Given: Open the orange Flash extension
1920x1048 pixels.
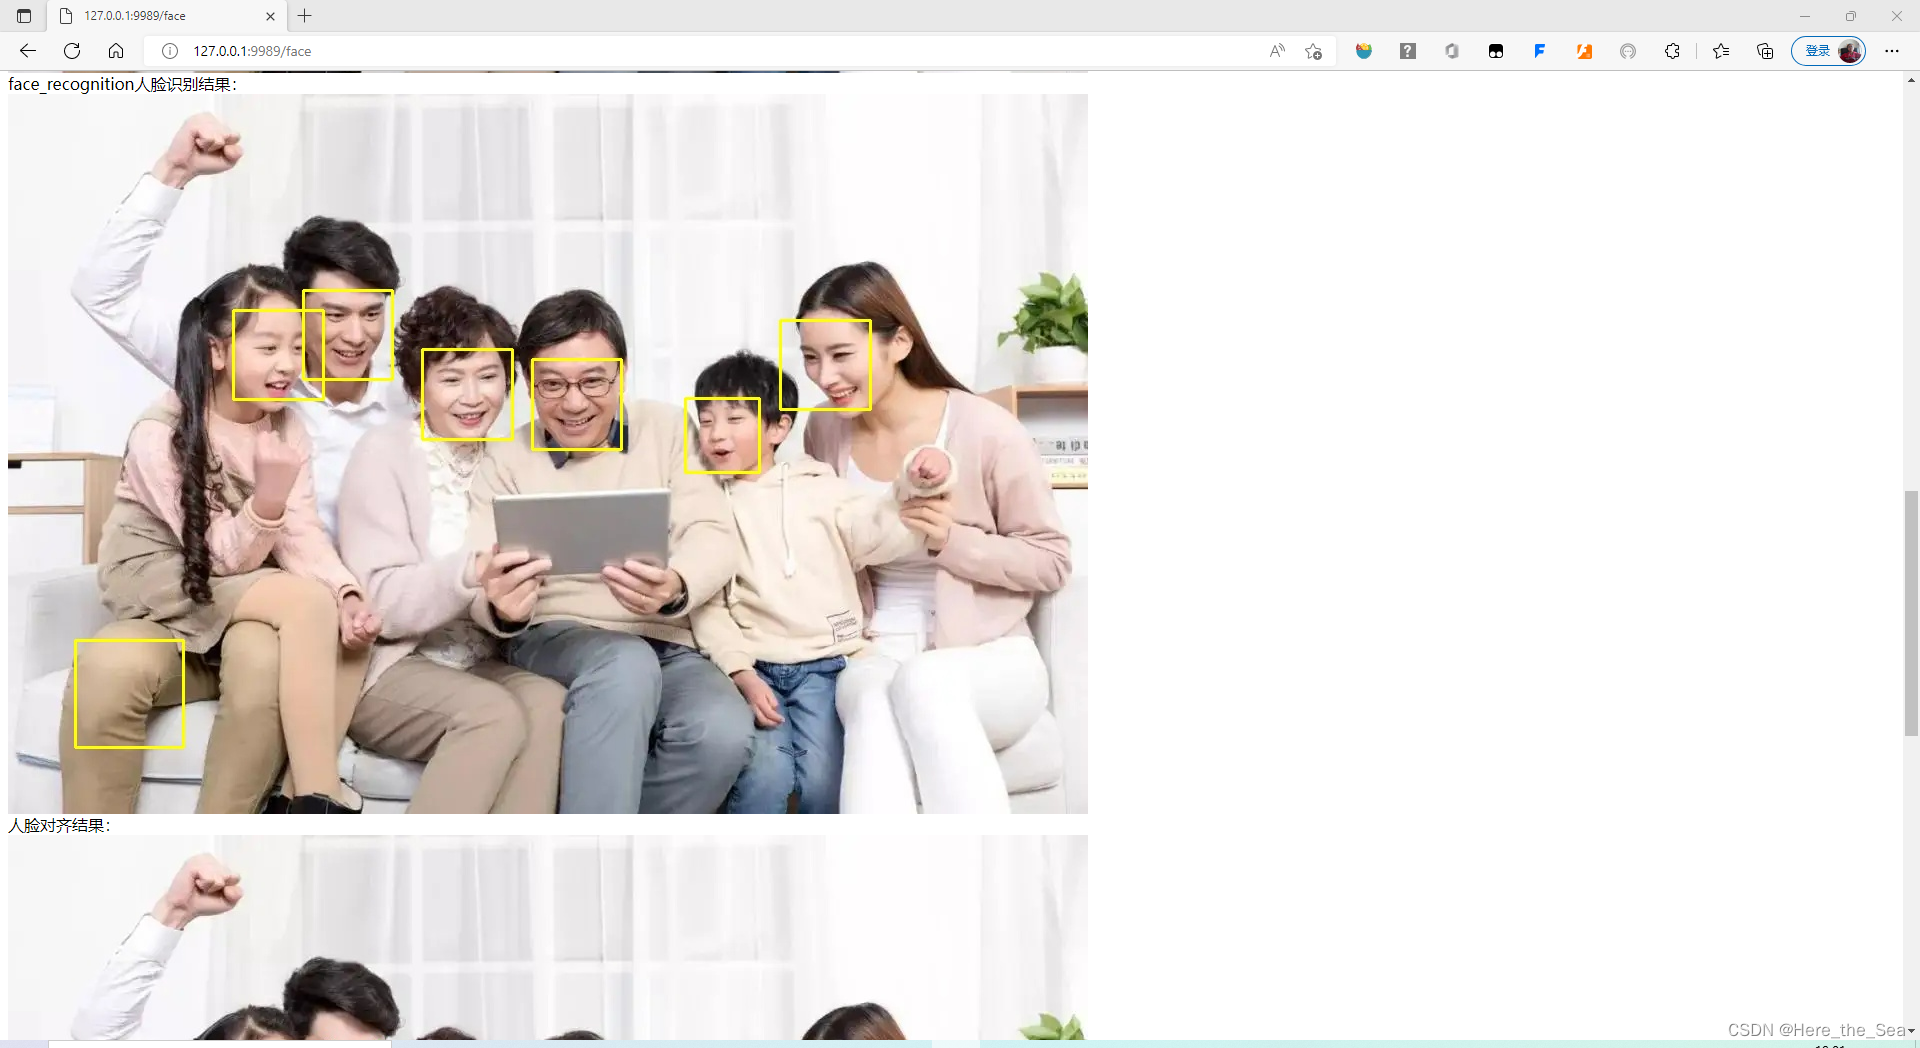Looking at the screenshot, I should pos(1584,51).
